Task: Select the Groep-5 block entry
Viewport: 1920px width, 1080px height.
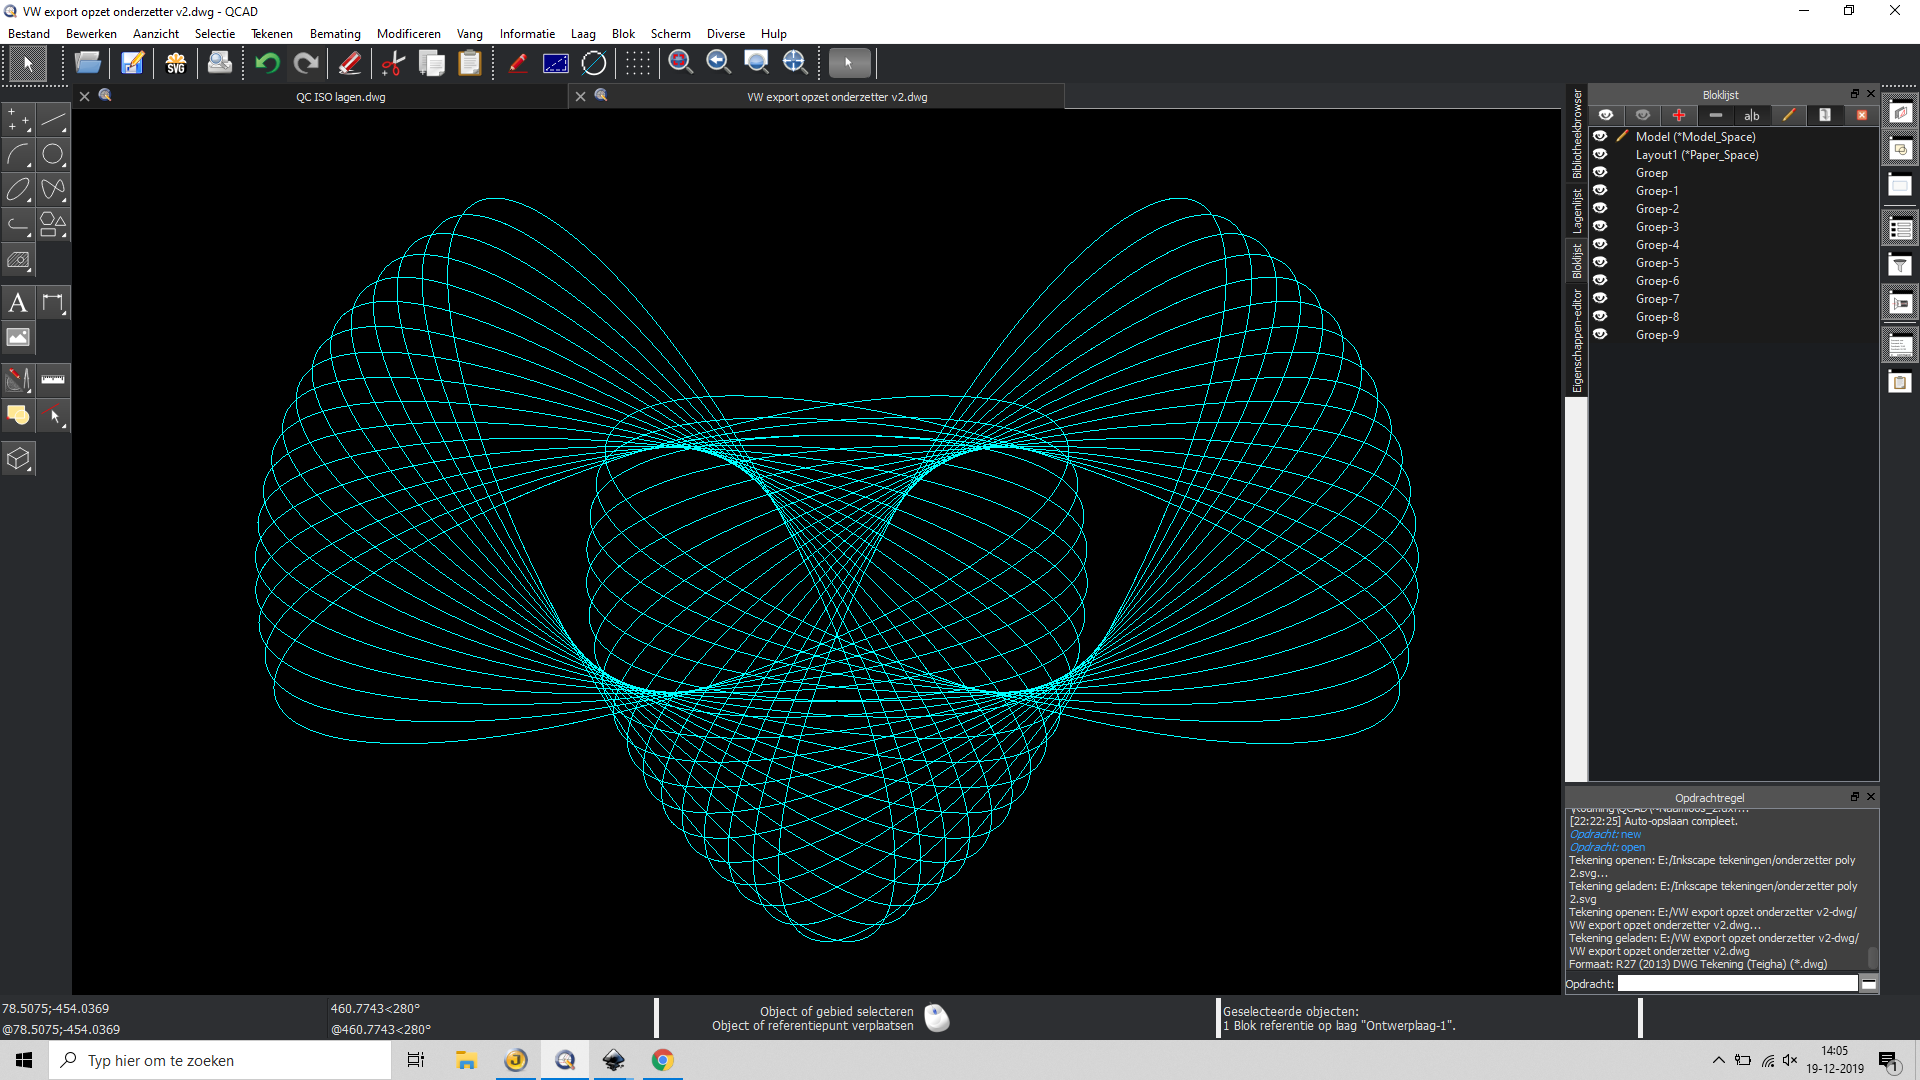Action: pyautogui.click(x=1657, y=263)
